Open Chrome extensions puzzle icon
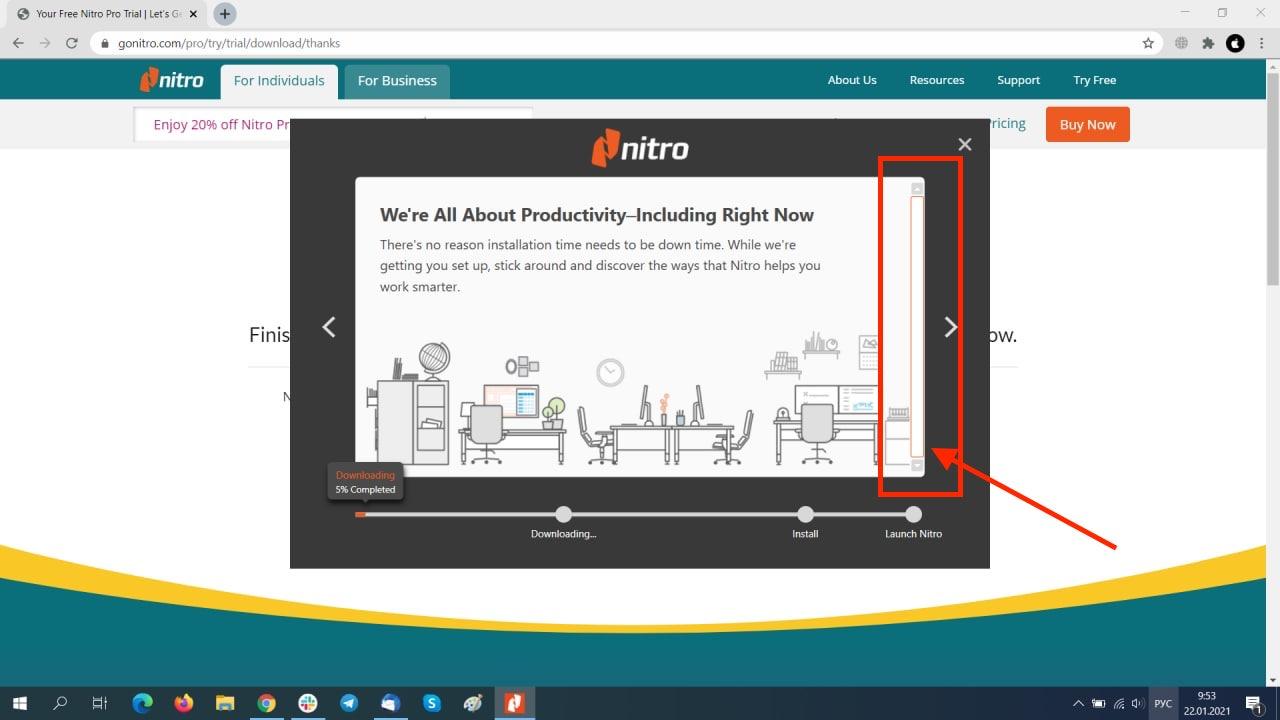Screen dimensions: 1280x720 1208,43
